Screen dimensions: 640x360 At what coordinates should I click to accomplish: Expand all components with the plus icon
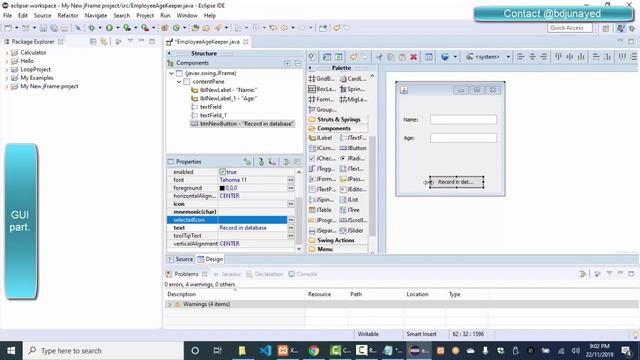point(287,63)
